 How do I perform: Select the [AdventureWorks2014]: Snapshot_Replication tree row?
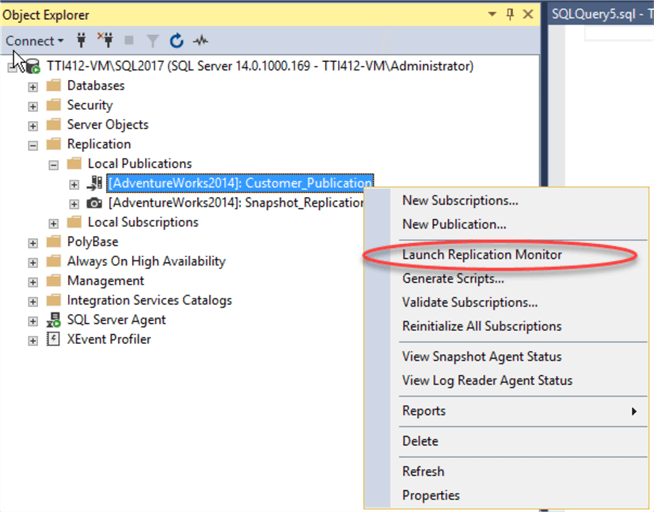(236, 203)
